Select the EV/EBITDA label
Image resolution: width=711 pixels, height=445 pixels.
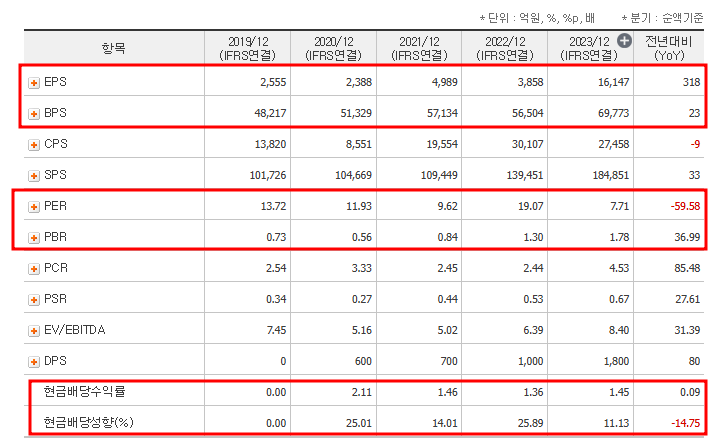[75, 330]
